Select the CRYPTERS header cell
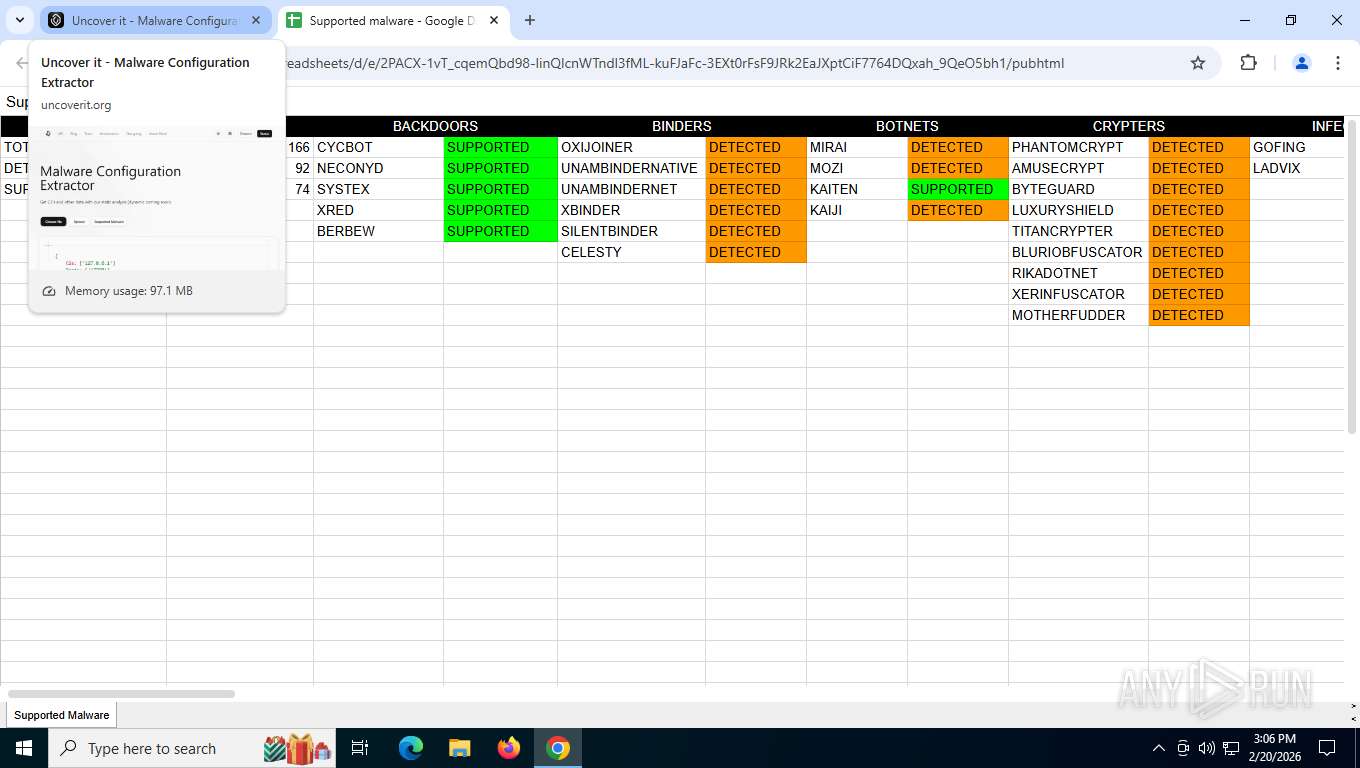This screenshot has height=768, width=1360. (1129, 126)
